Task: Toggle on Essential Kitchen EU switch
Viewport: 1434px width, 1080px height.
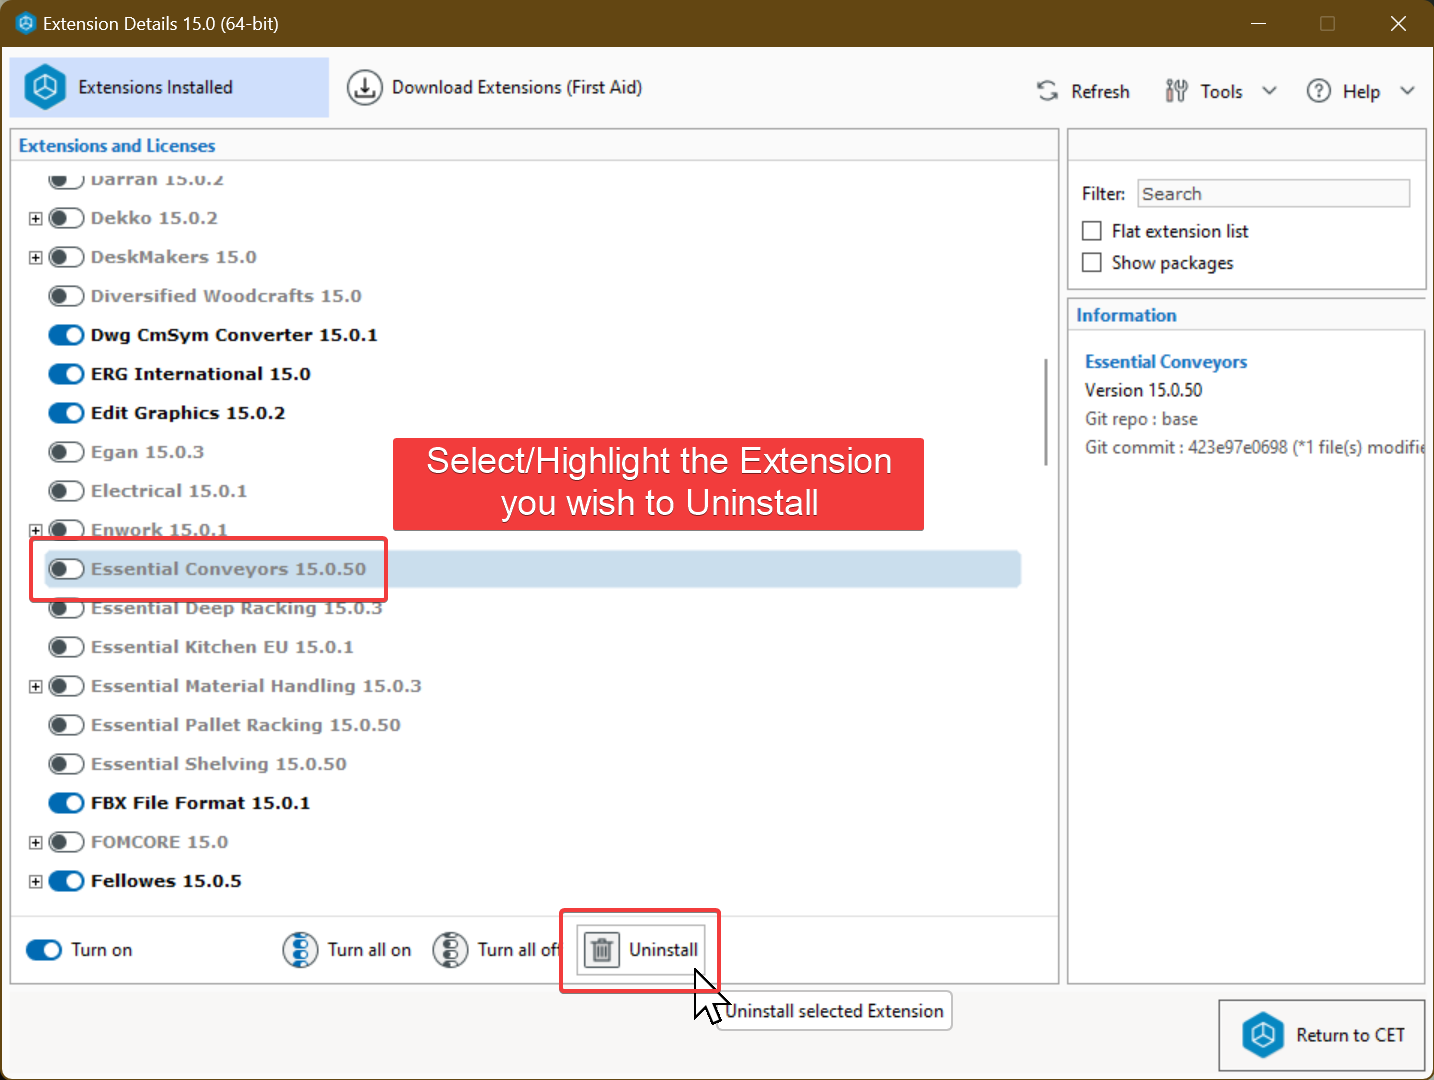Action: click(66, 647)
